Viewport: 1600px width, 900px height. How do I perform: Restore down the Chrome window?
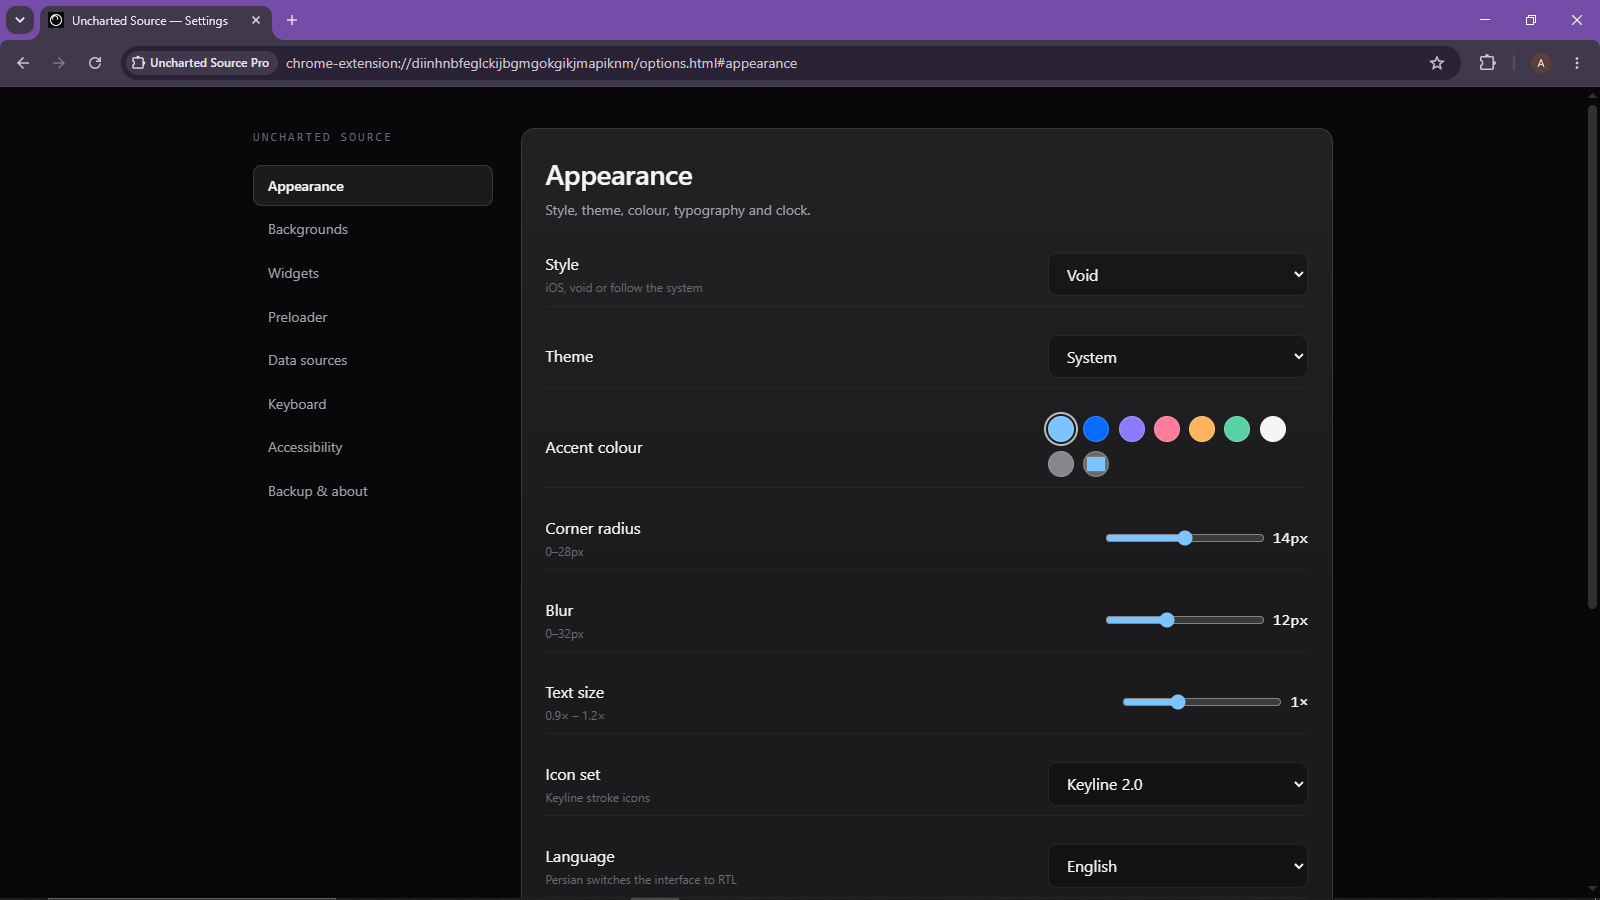pos(1531,20)
